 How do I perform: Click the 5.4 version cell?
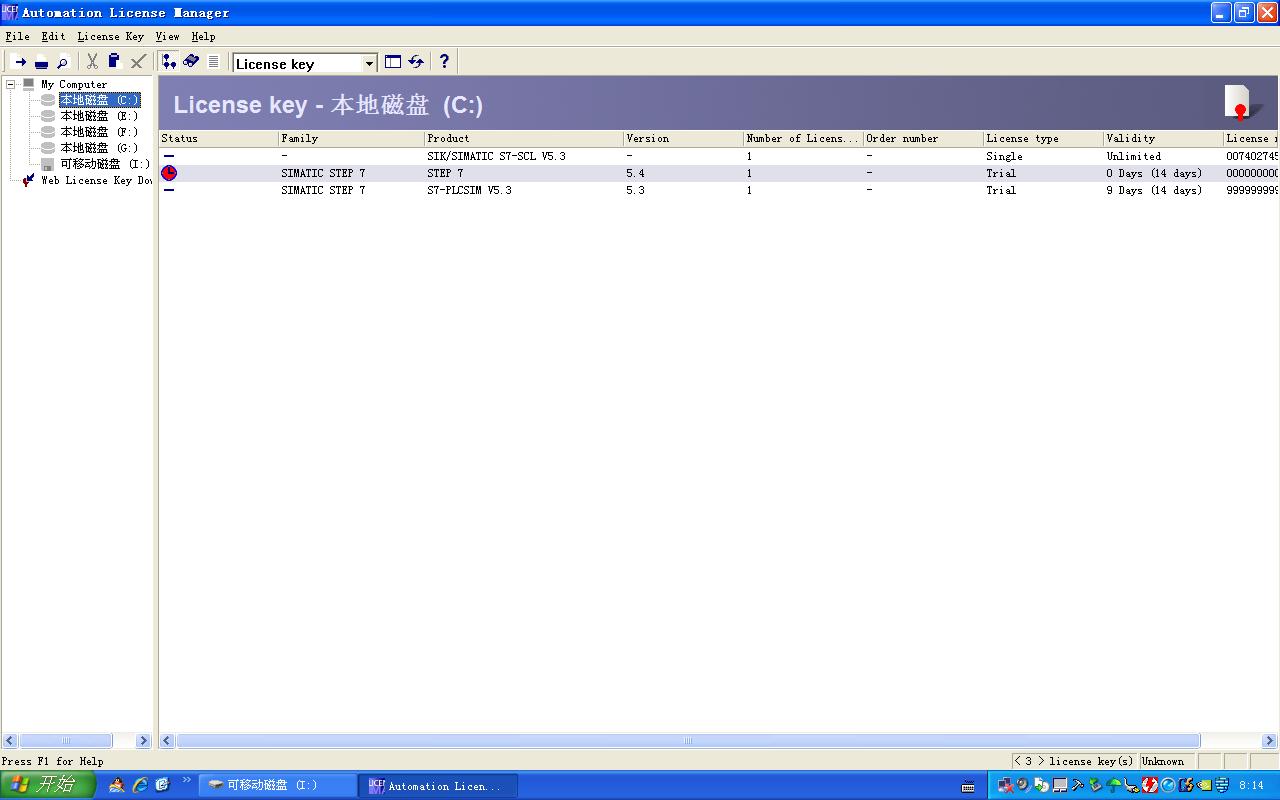636,173
